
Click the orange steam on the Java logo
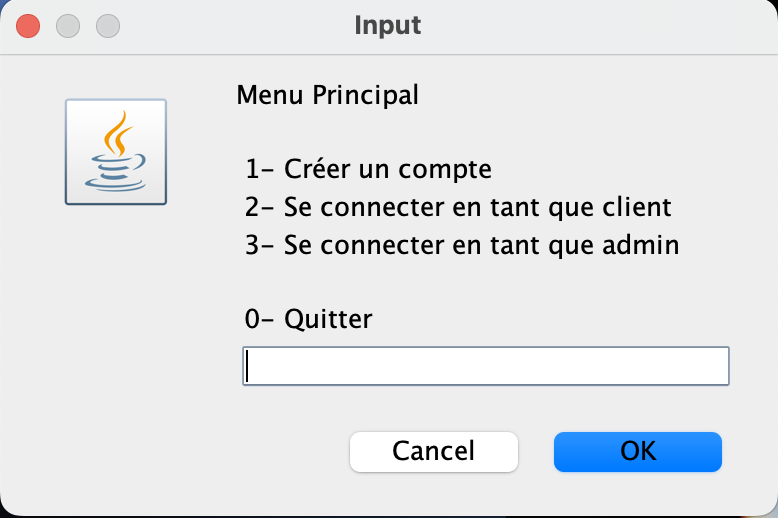pyautogui.click(x=119, y=132)
